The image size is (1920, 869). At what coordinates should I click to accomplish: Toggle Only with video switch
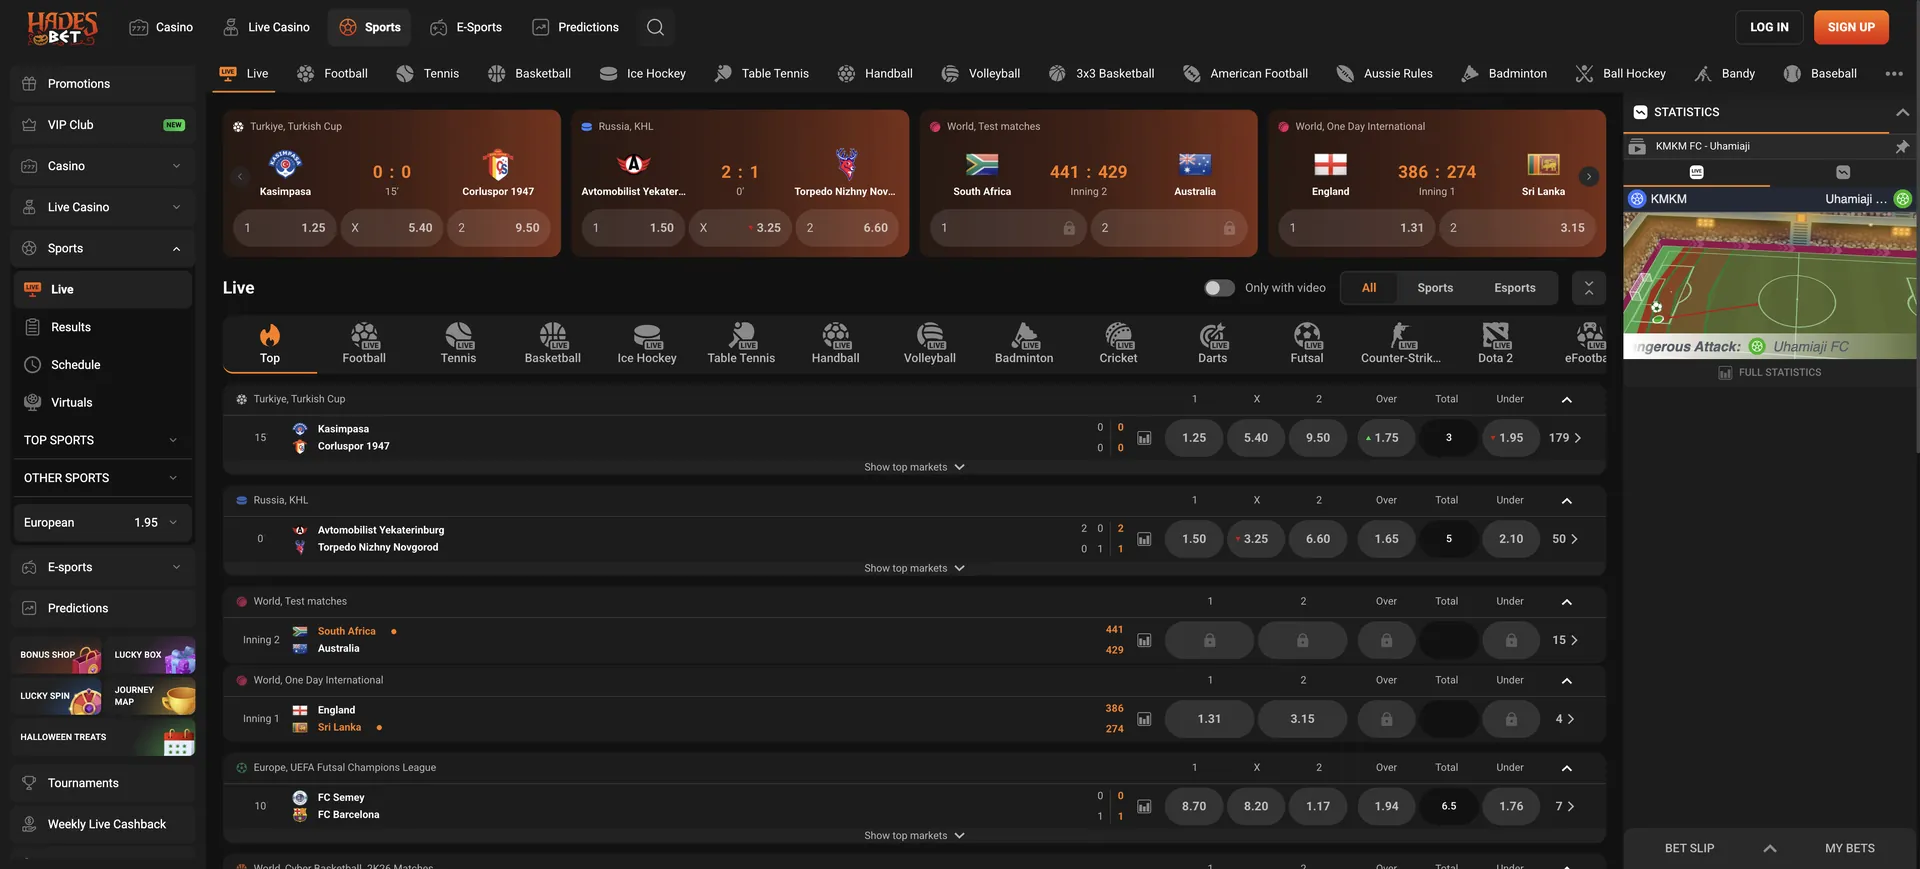point(1218,288)
